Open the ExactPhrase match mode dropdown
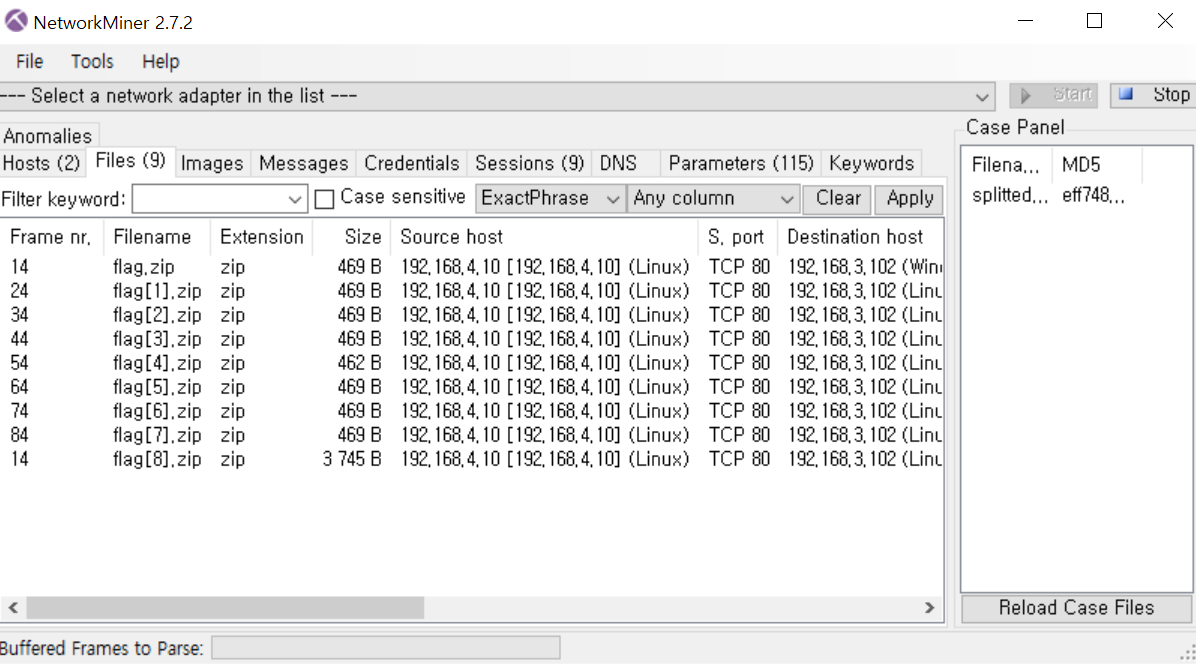1196x664 pixels. 549,199
